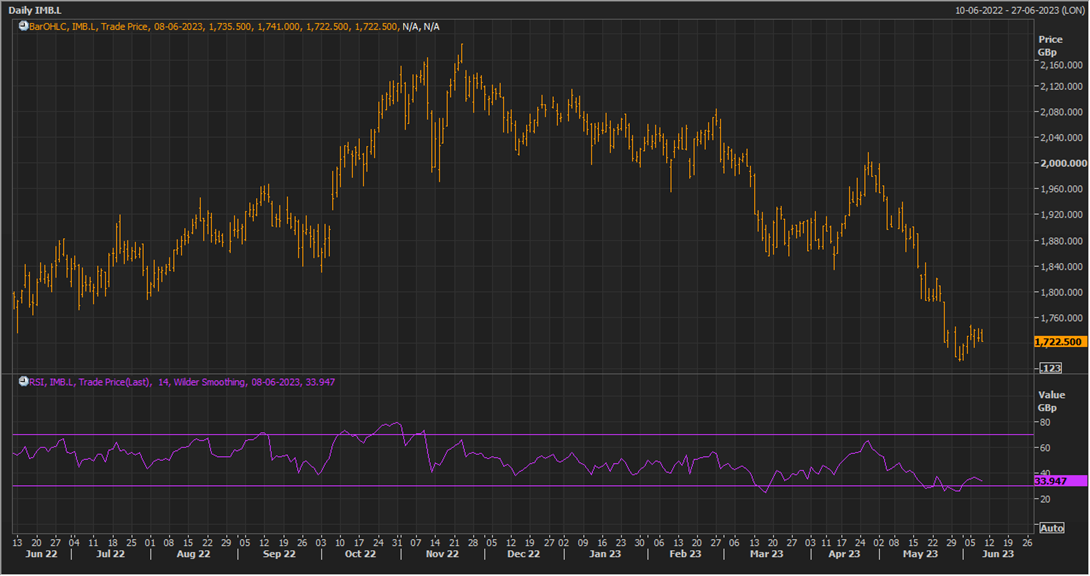The height and width of the screenshot is (576, 1090).
Task: Toggle the 123 scale button on price axis
Action: pos(1050,368)
